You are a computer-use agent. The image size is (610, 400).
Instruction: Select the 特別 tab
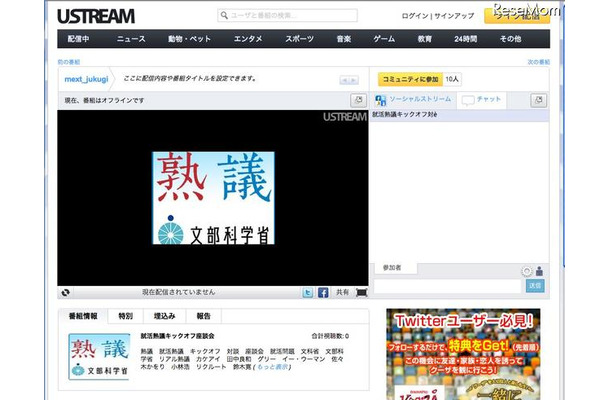click(x=125, y=316)
